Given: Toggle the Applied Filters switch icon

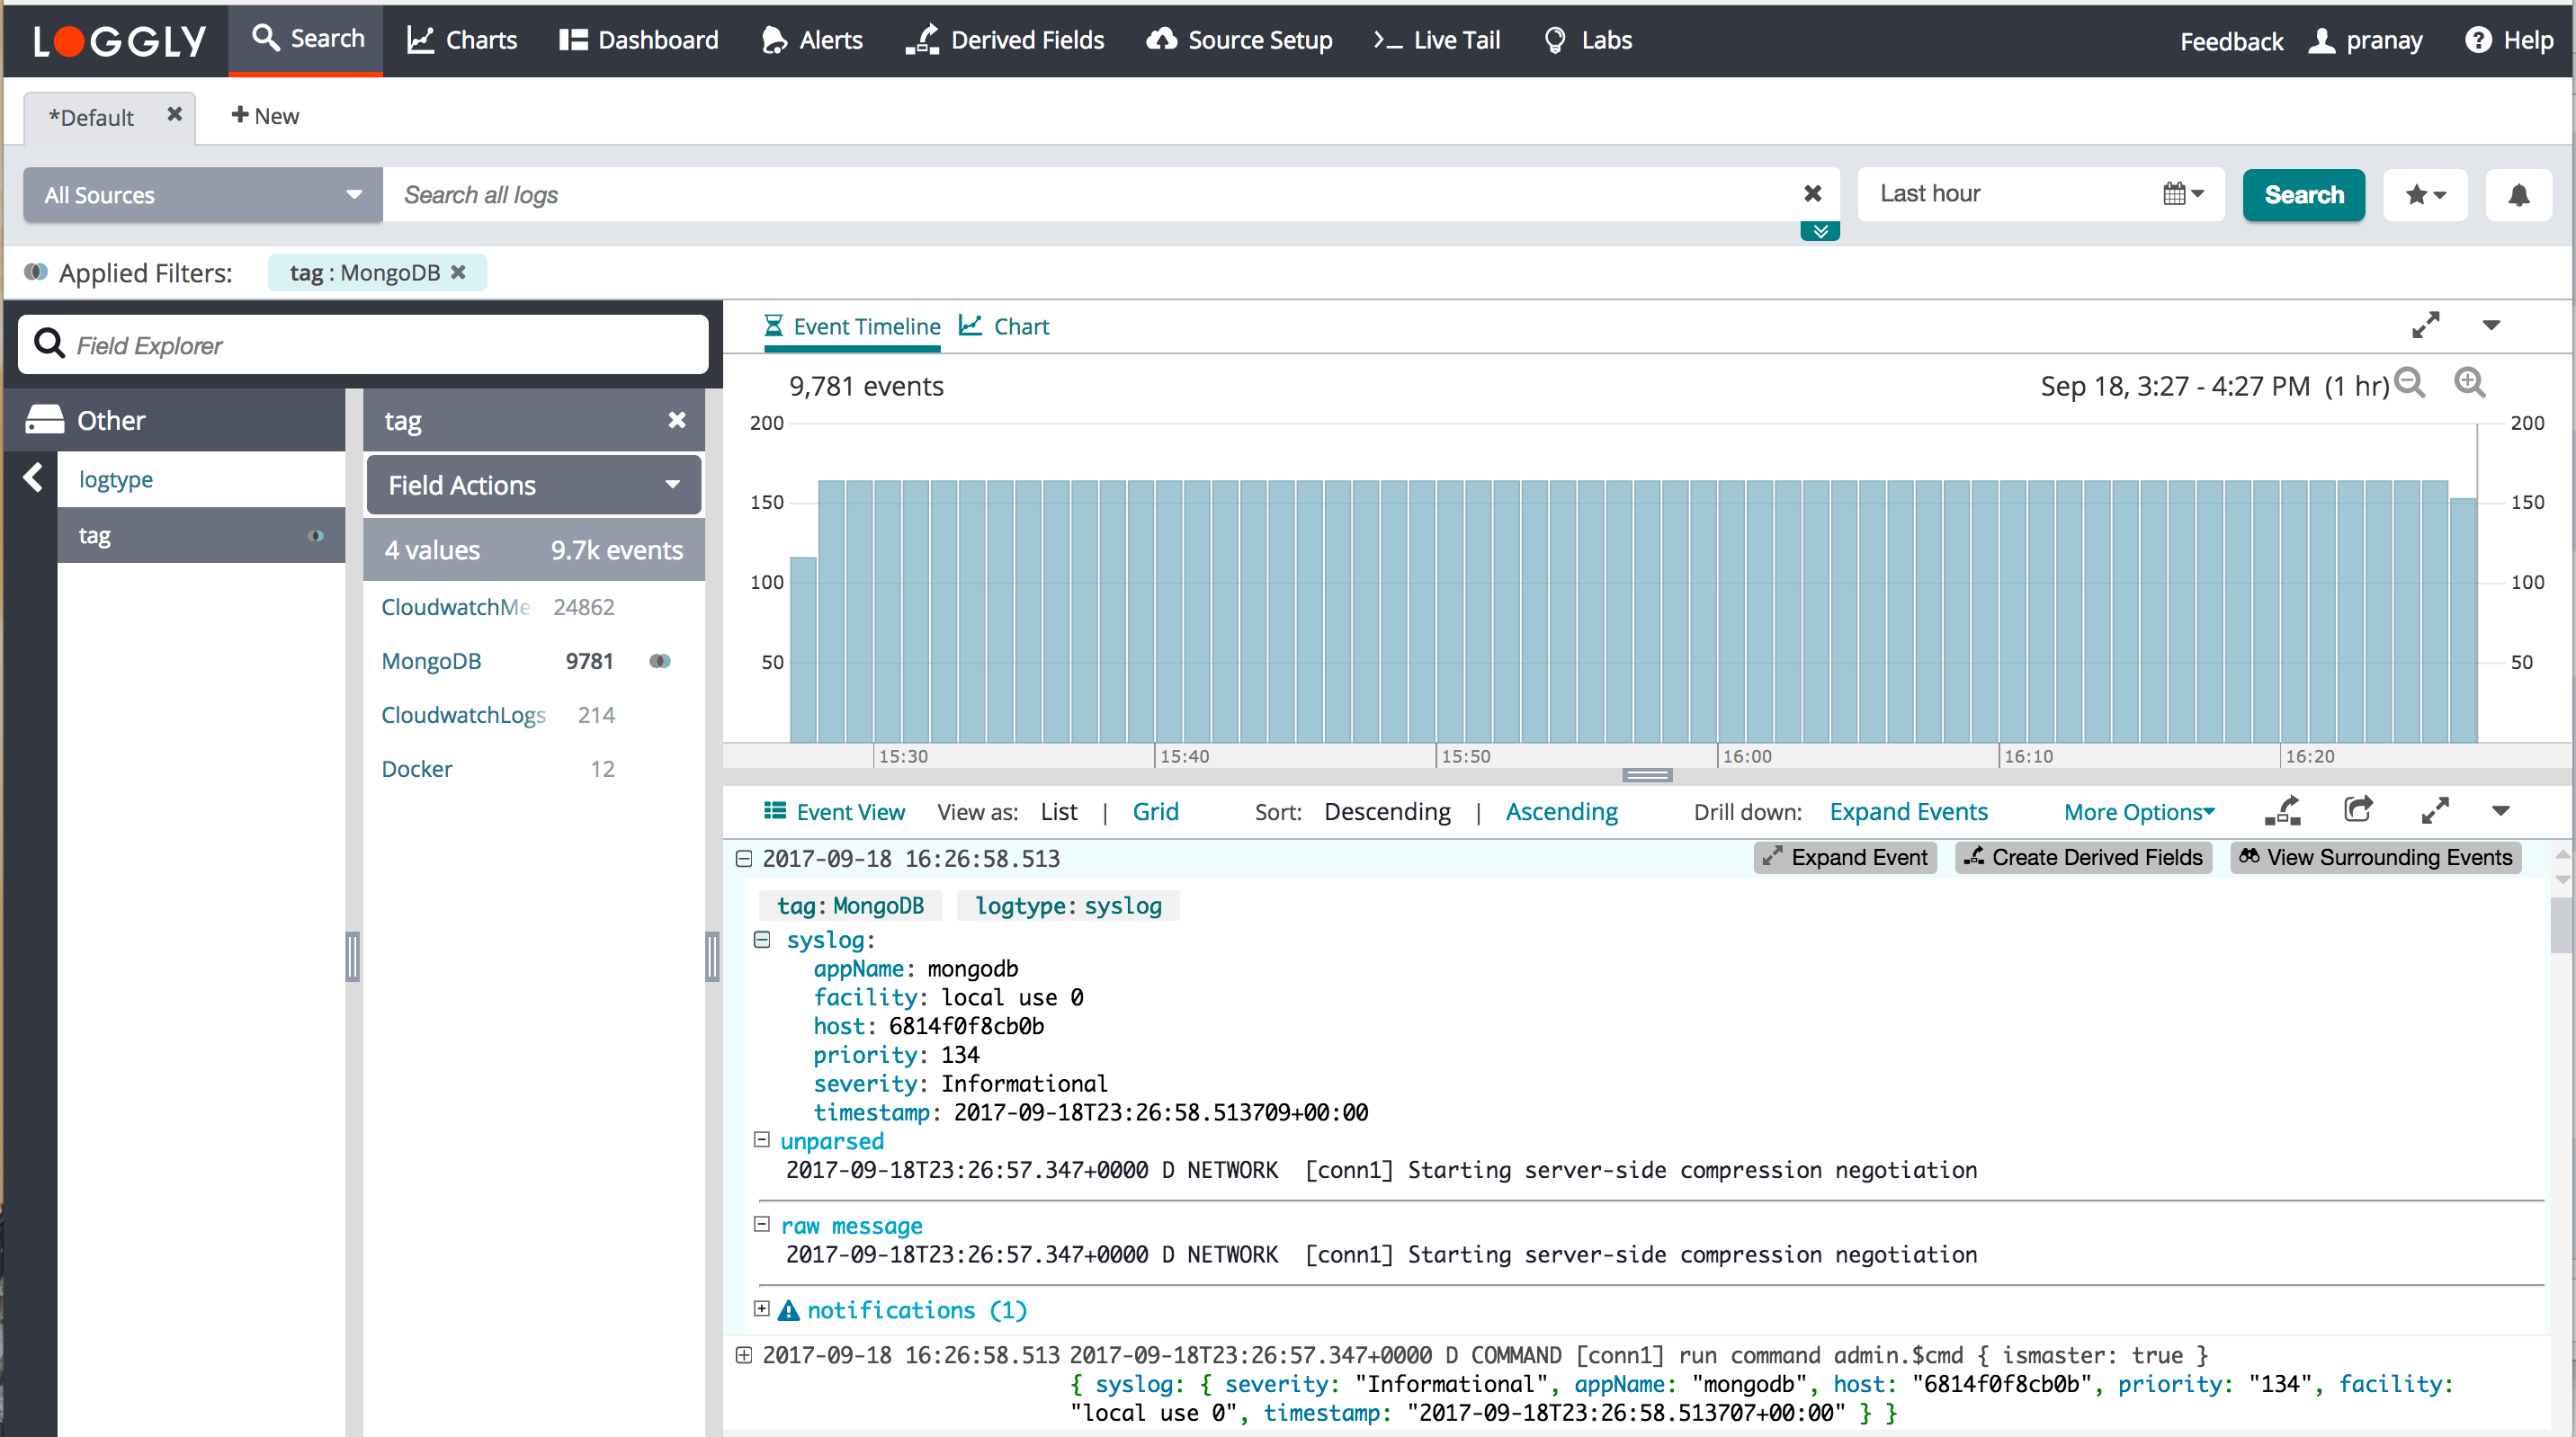Looking at the screenshot, I should point(36,272).
